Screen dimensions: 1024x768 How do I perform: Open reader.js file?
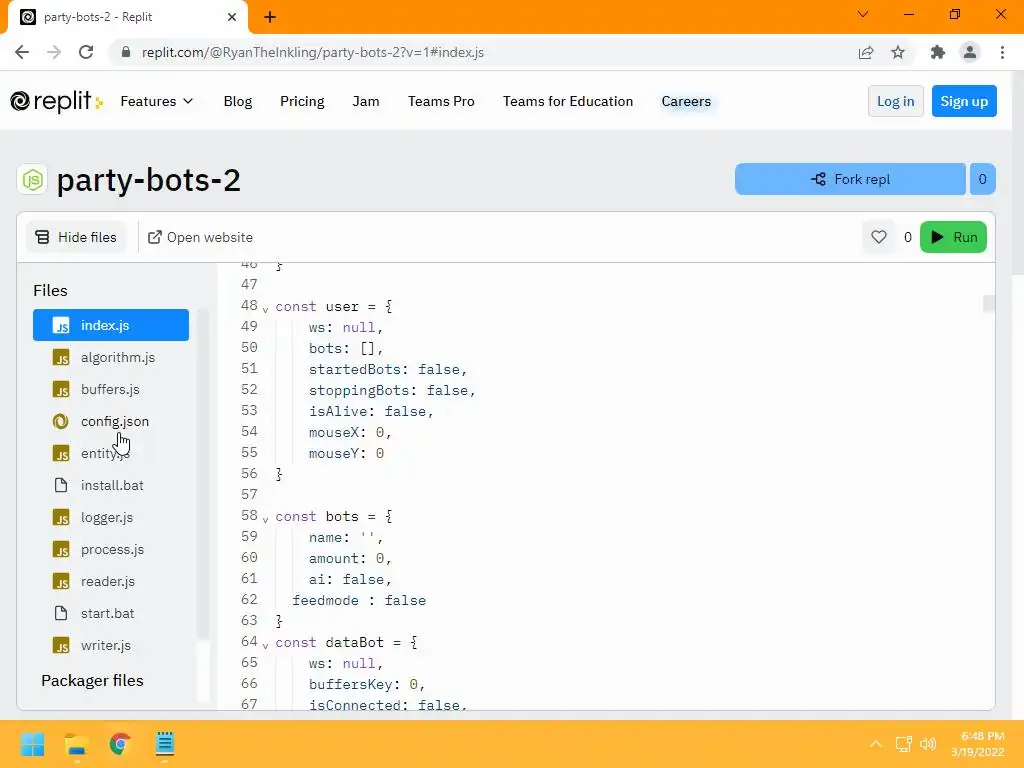[111, 581]
